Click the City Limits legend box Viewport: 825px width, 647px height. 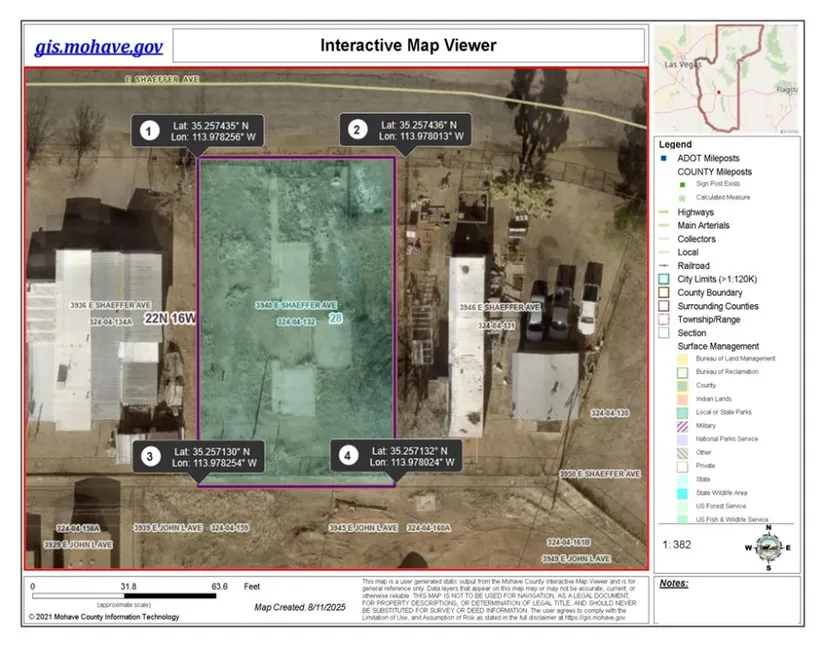tap(664, 279)
